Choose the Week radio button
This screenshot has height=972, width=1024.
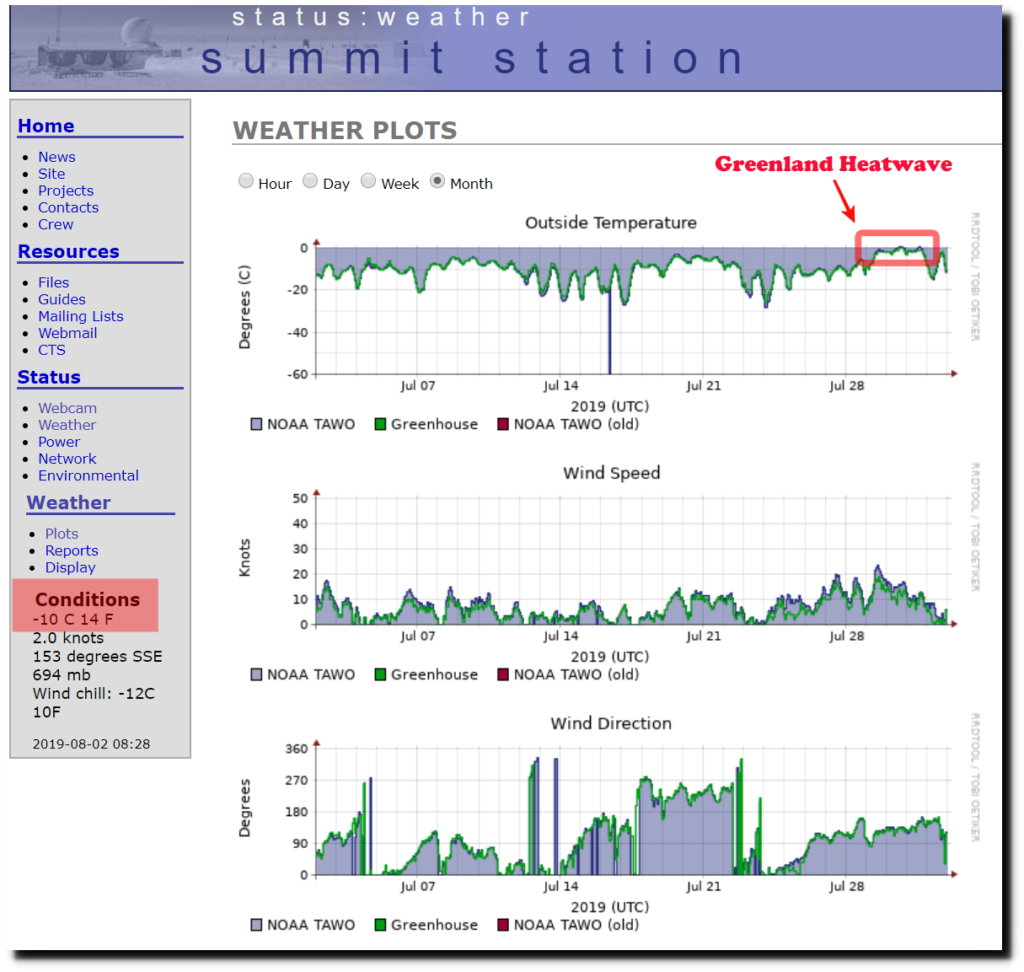(x=369, y=182)
